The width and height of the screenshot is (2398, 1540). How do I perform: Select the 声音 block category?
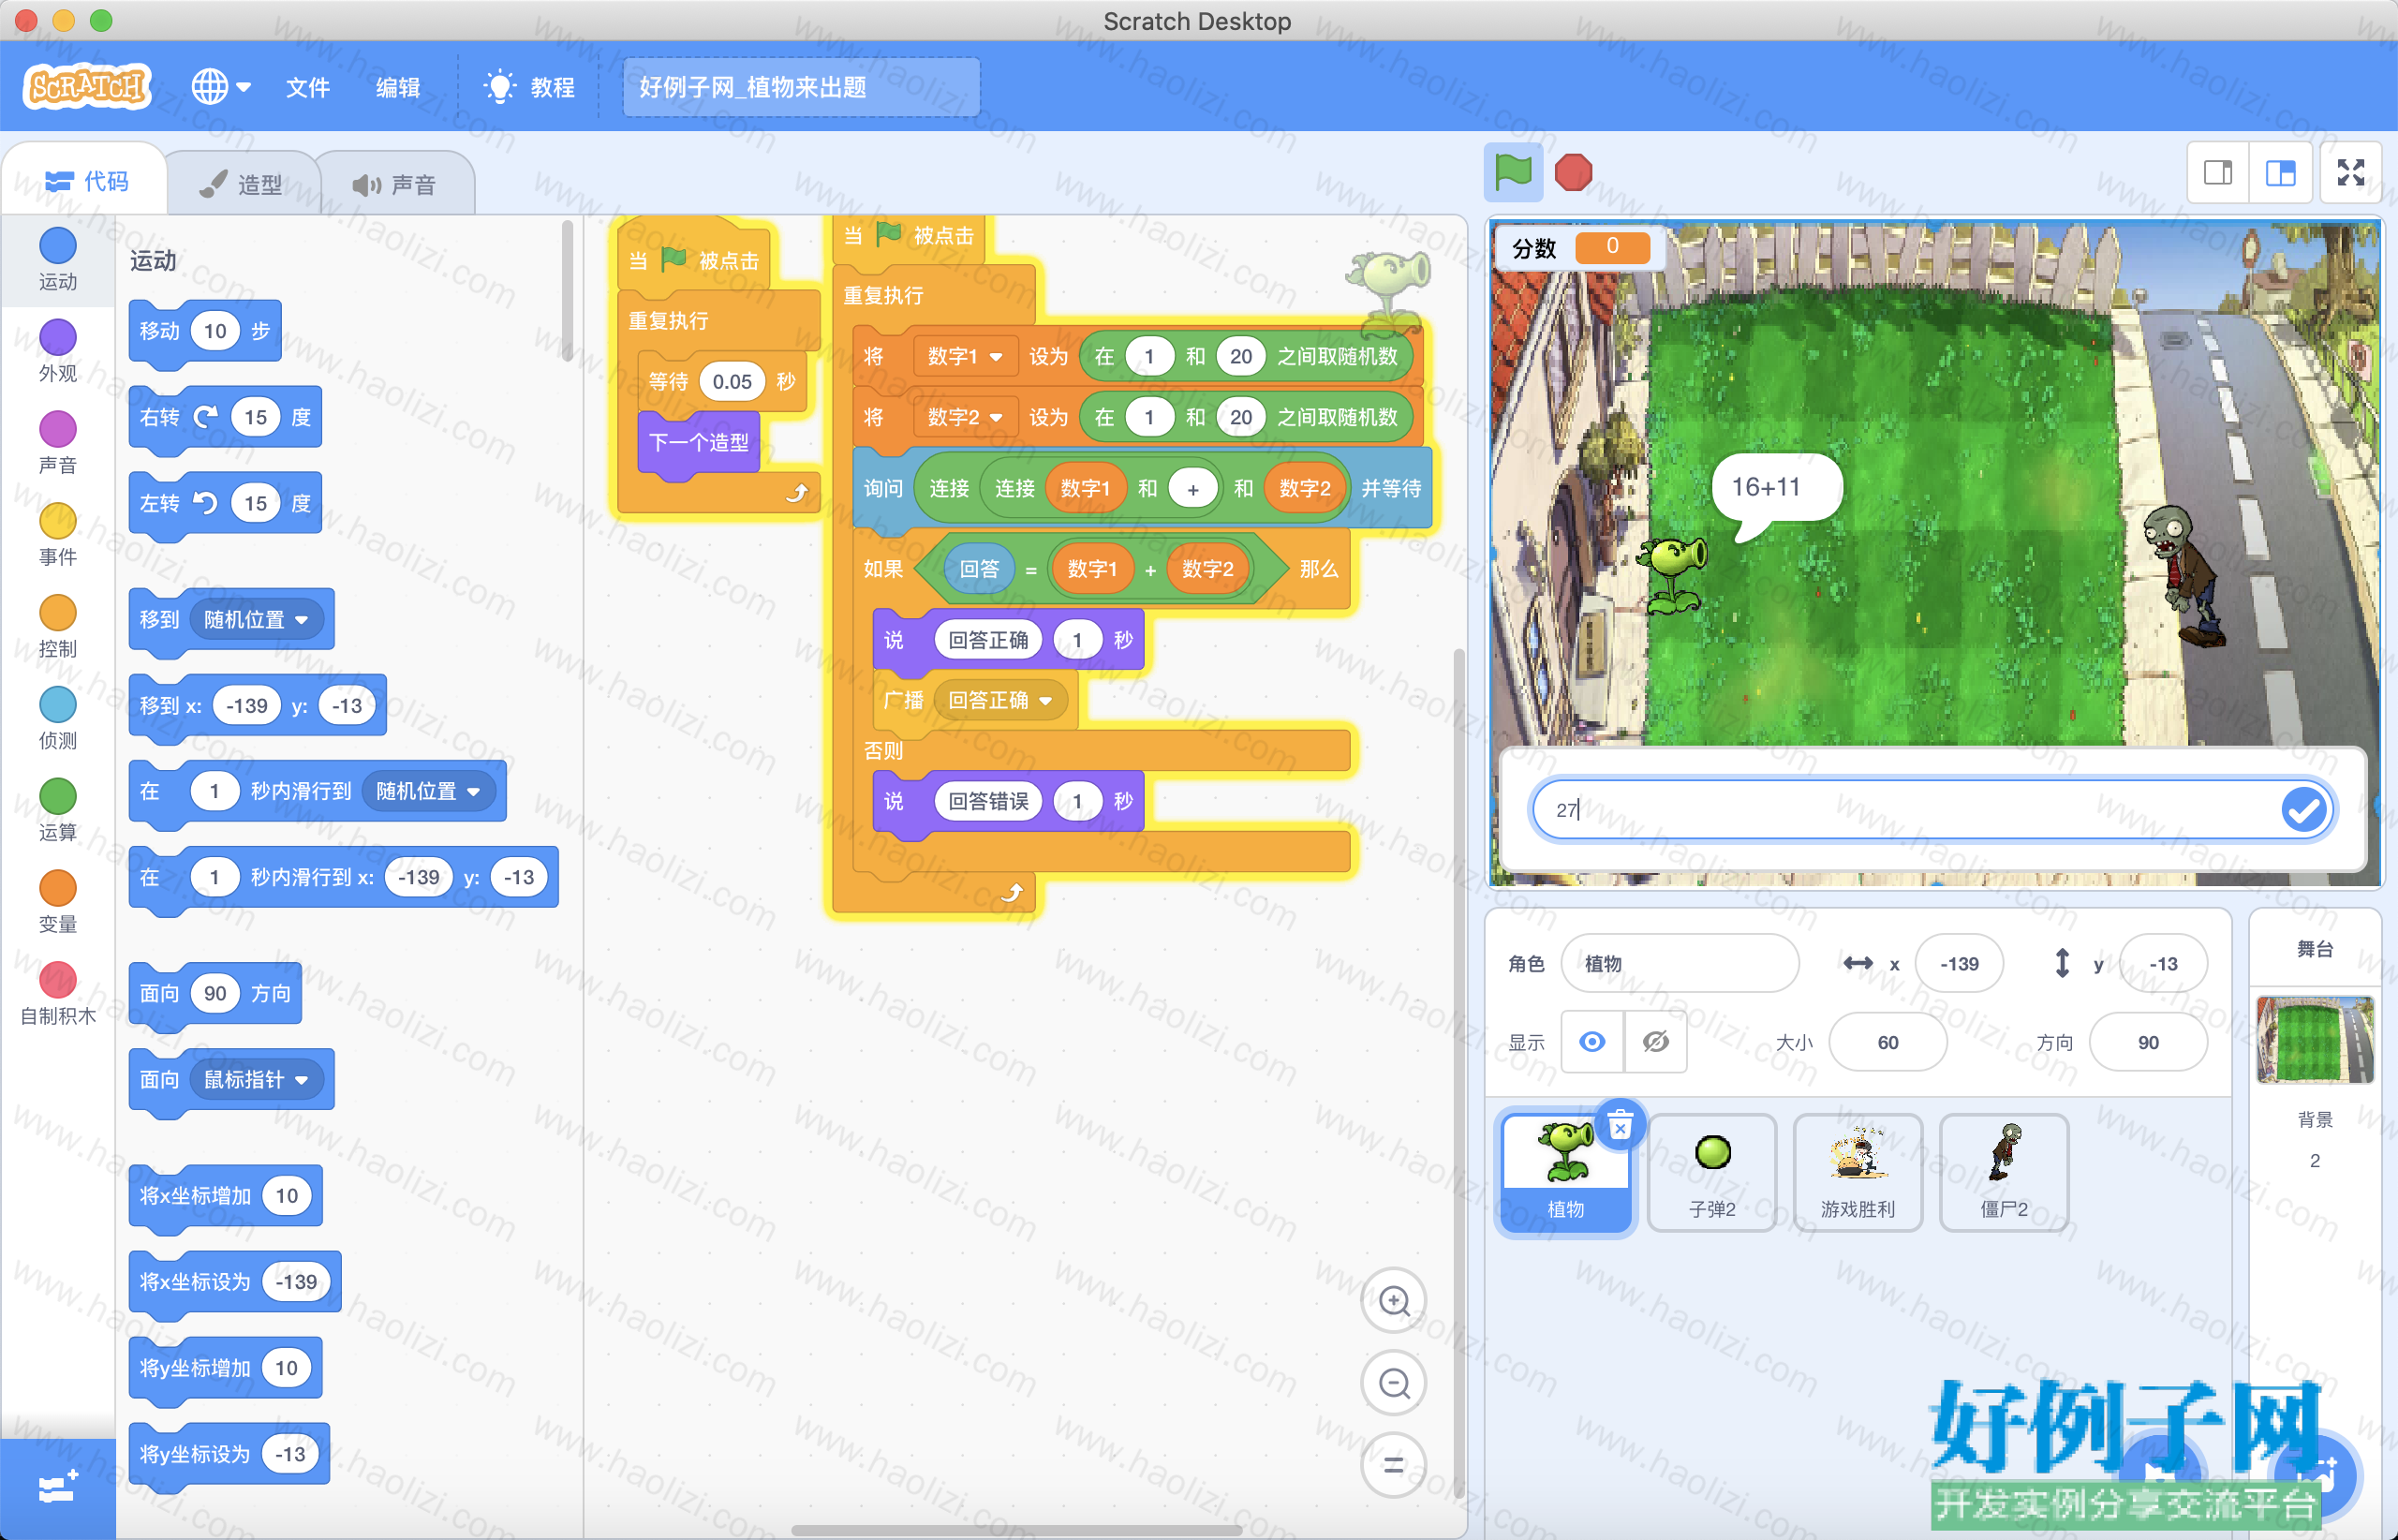point(57,444)
